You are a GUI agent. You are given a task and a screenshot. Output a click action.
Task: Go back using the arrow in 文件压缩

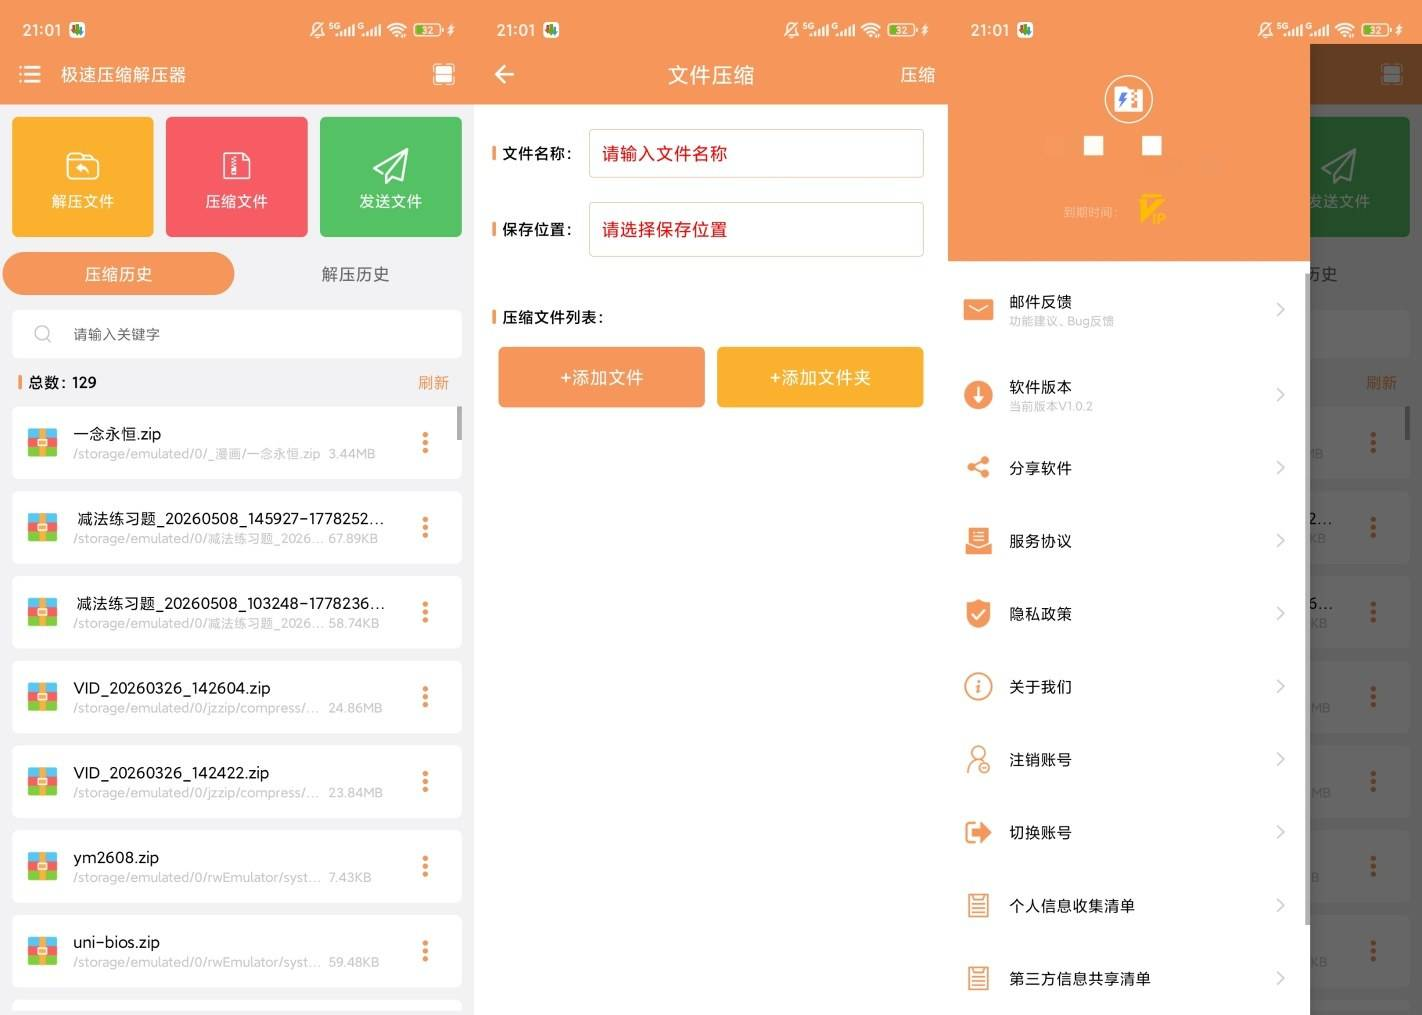click(504, 74)
